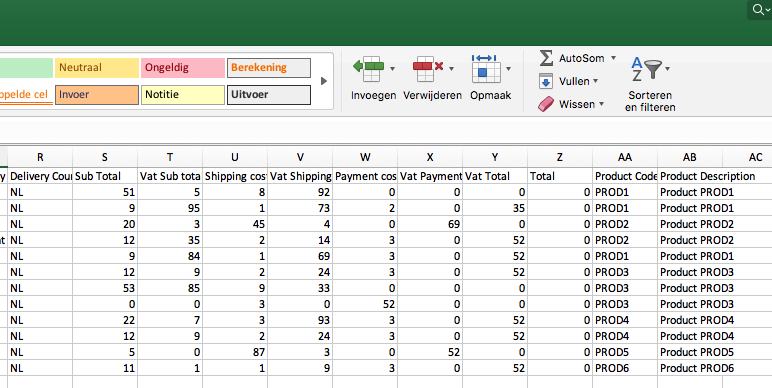Click the Wissen eraser icon
772x388 pixels.
click(x=546, y=104)
